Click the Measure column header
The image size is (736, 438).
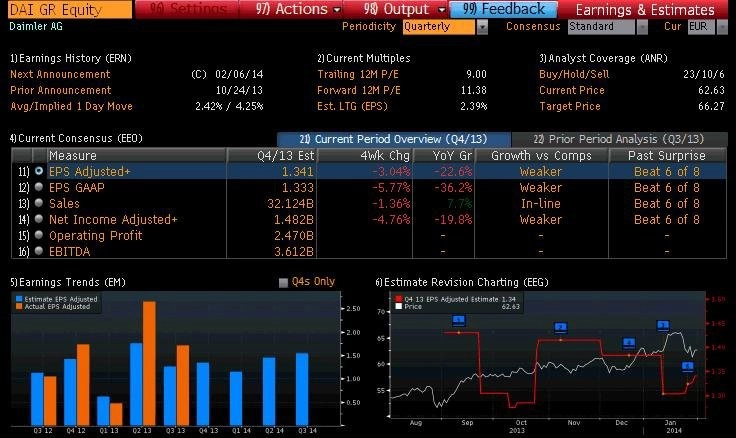(x=136, y=155)
